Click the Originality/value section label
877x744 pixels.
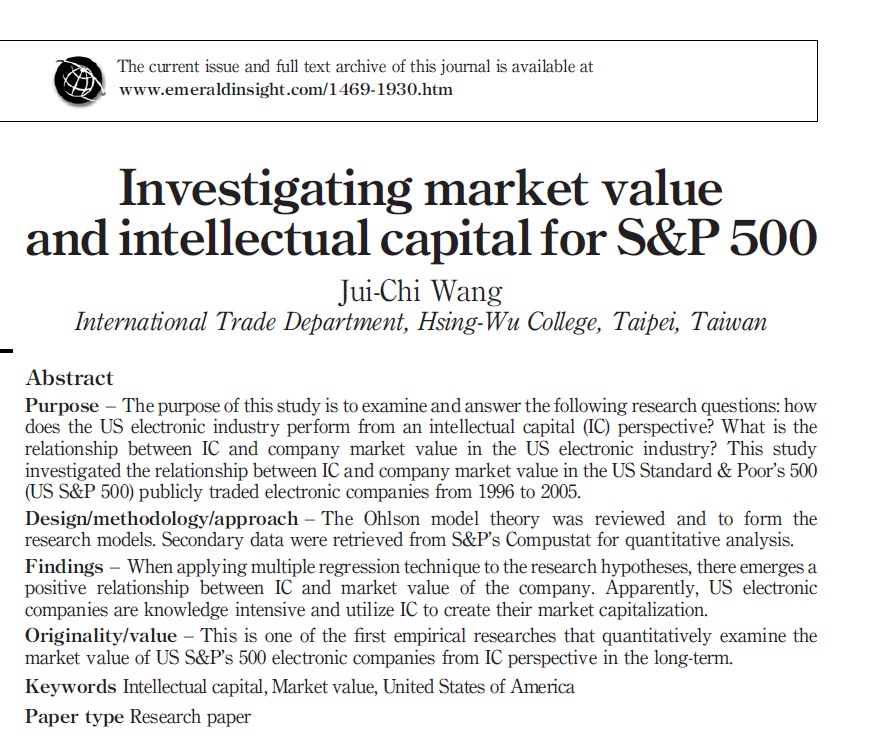coord(101,636)
